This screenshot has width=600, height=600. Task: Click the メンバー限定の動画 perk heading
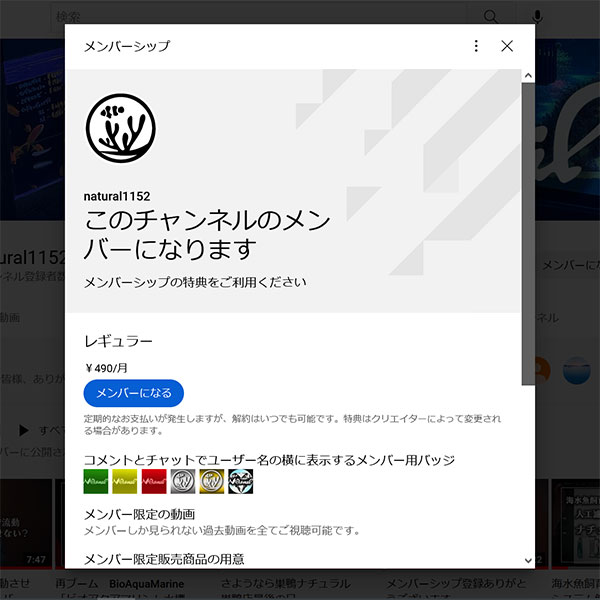click(x=139, y=514)
